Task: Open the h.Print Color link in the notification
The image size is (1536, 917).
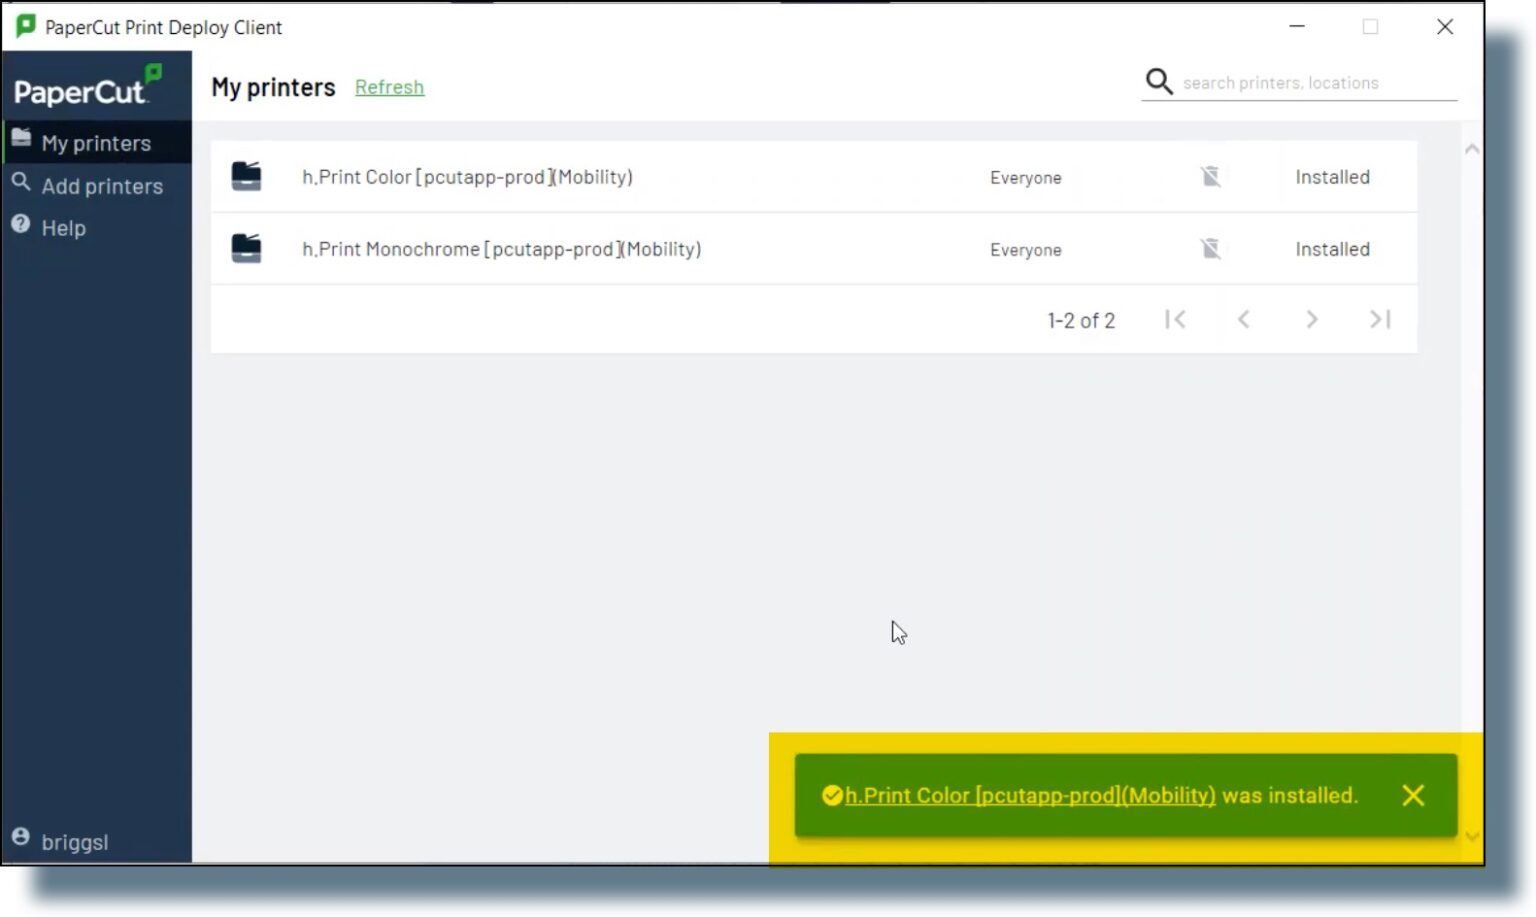Action: [1030, 795]
